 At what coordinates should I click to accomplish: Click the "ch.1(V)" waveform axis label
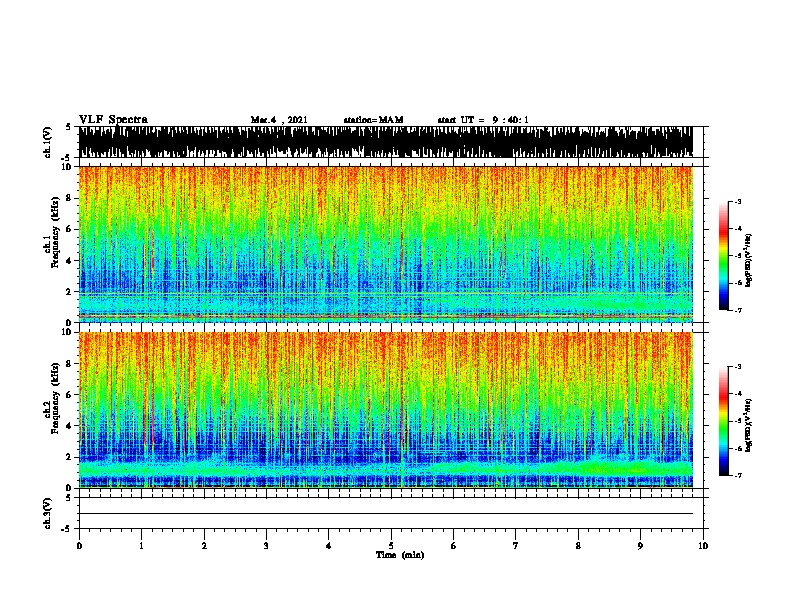click(x=48, y=142)
